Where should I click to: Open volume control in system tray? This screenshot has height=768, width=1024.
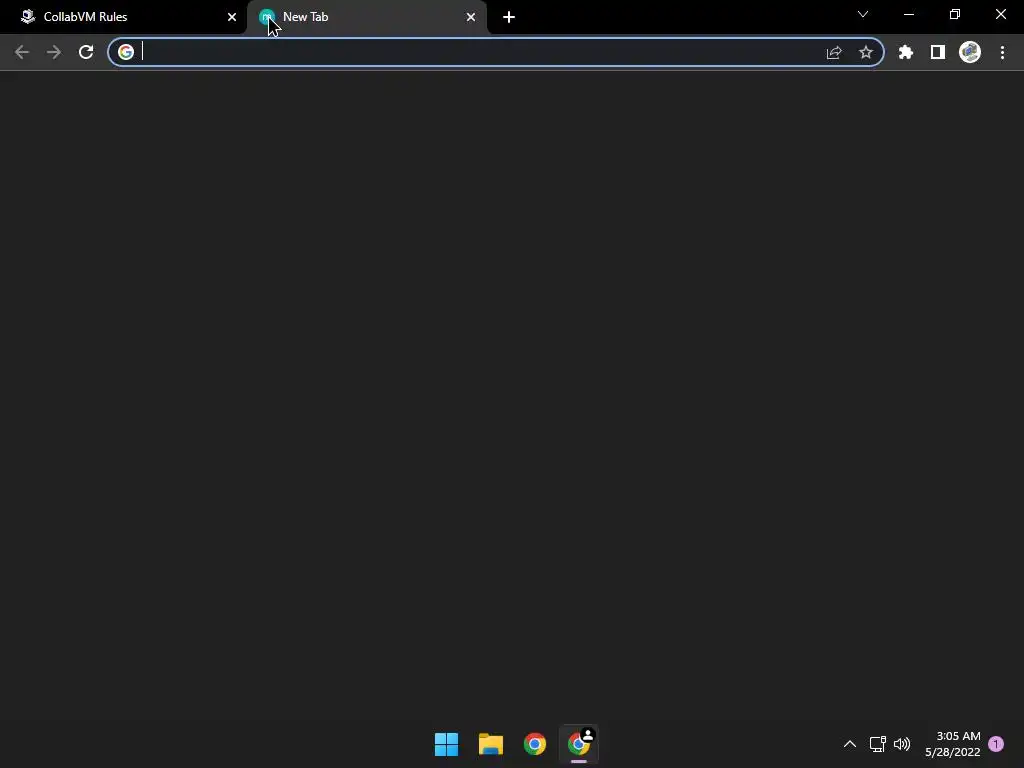[x=902, y=744]
